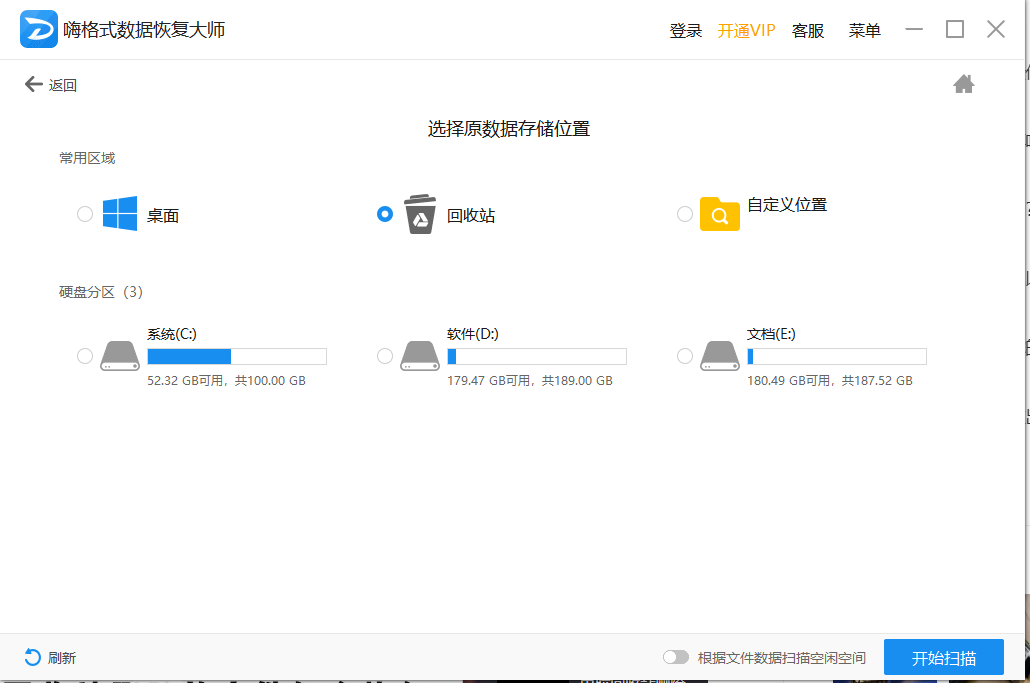
Task: Open the 菜单 menu
Action: pyautogui.click(x=864, y=31)
